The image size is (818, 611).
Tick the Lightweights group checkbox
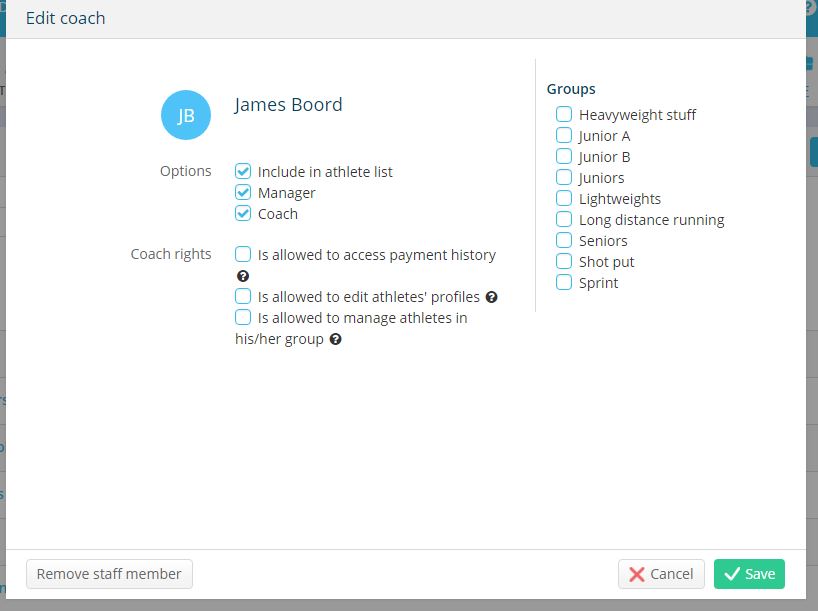coord(564,198)
